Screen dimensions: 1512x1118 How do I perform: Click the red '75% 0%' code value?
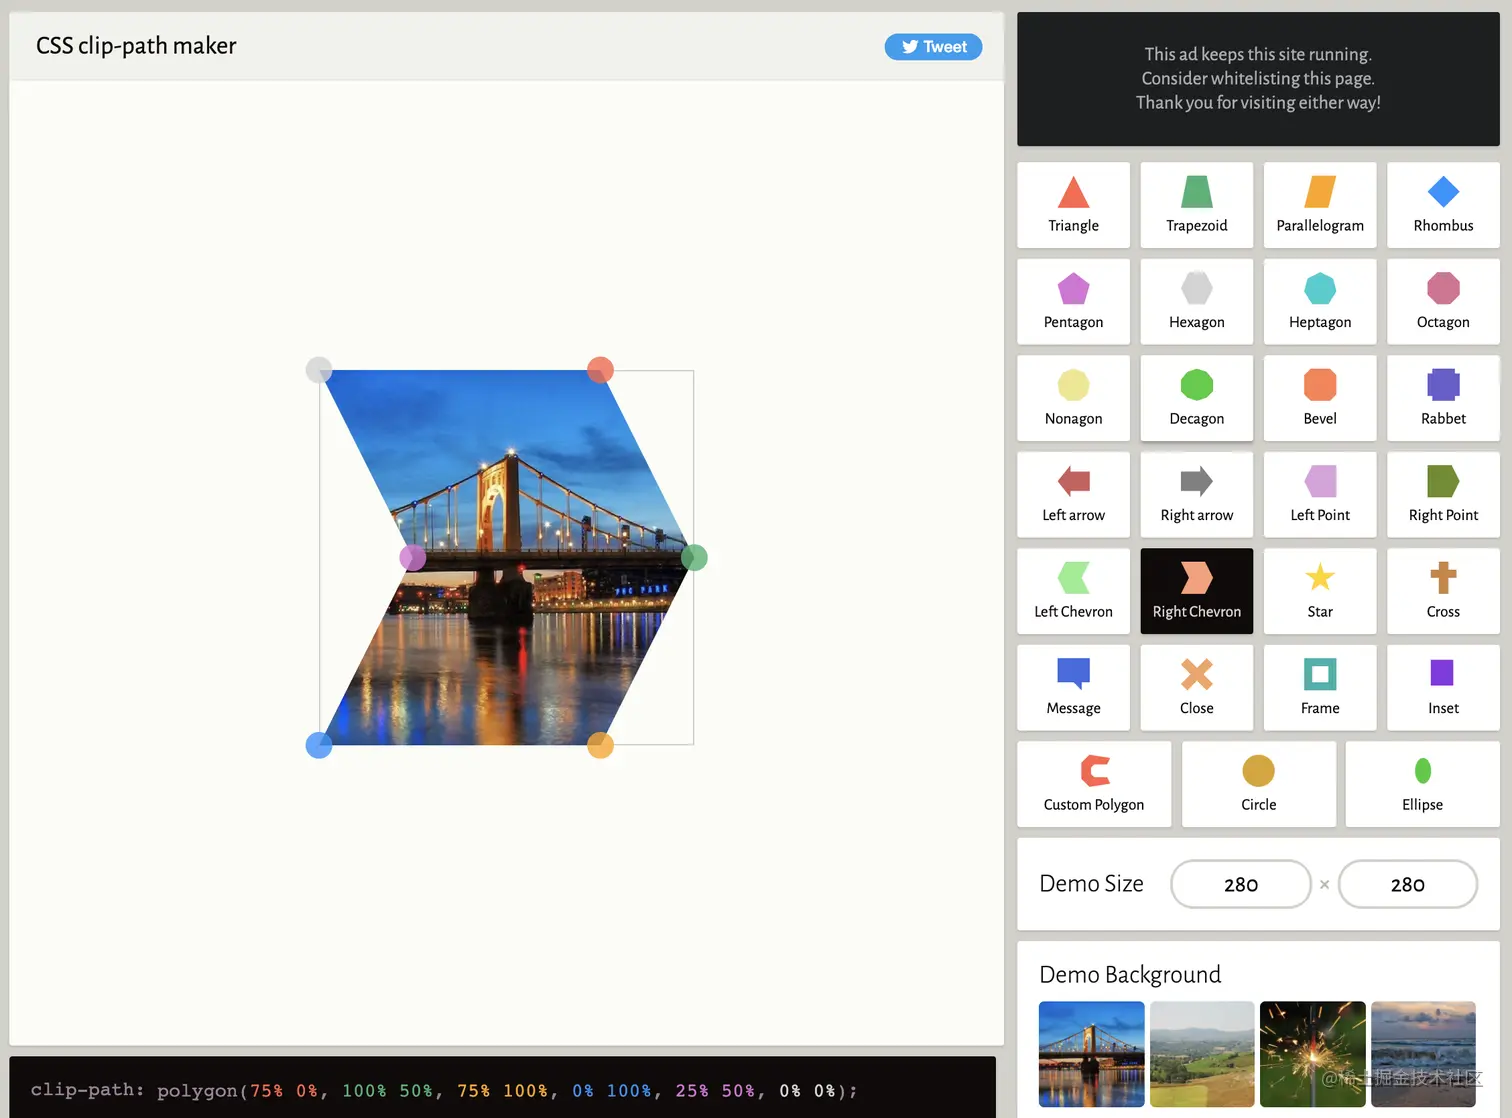pyautogui.click(x=284, y=1090)
